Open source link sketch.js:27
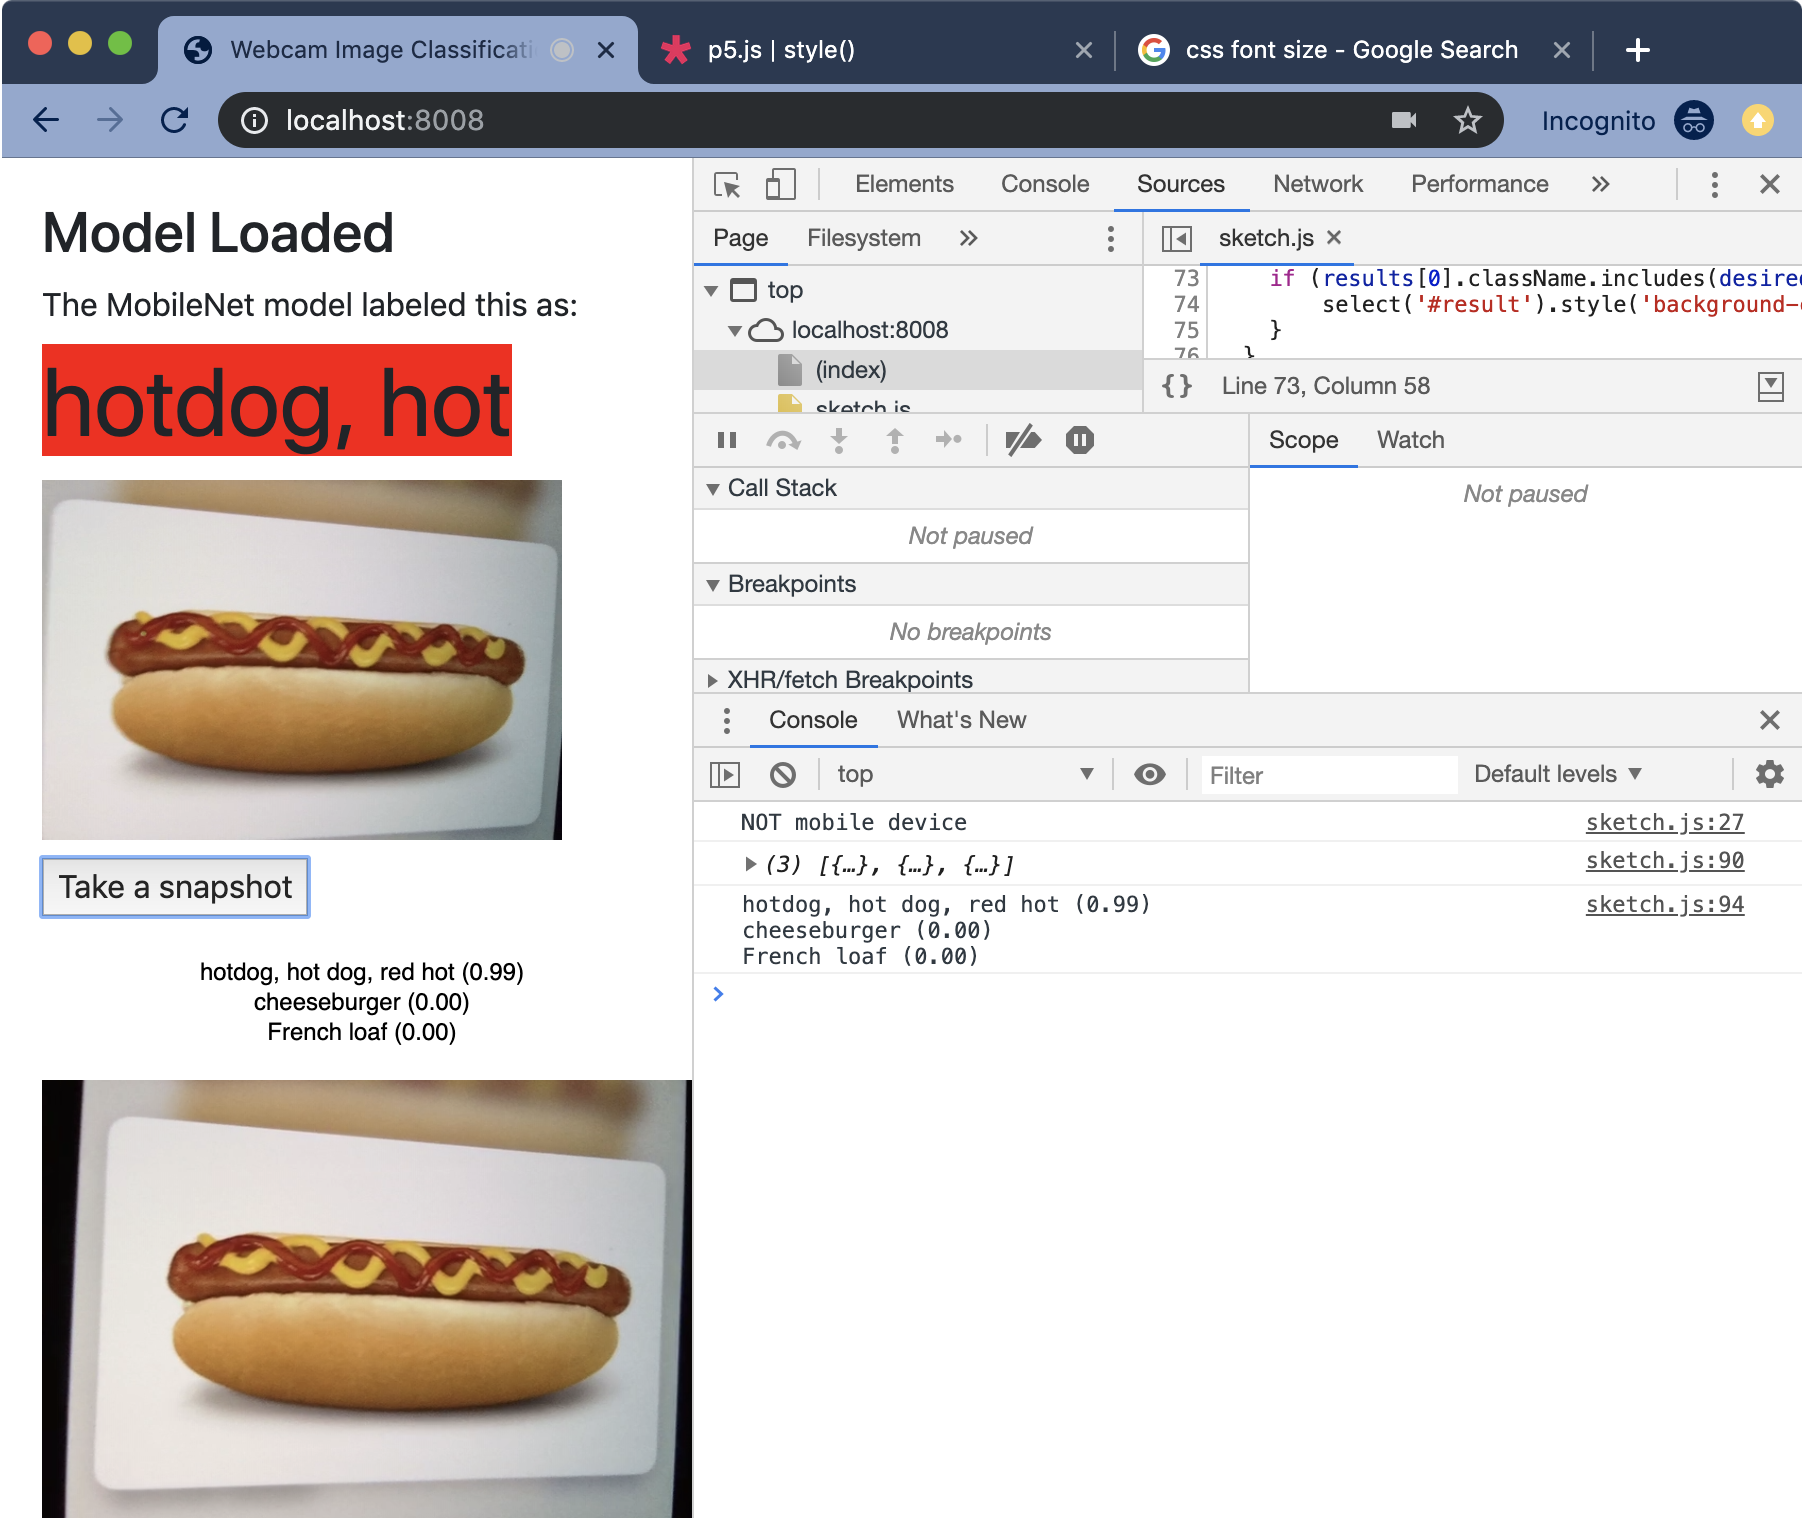 tap(1665, 822)
